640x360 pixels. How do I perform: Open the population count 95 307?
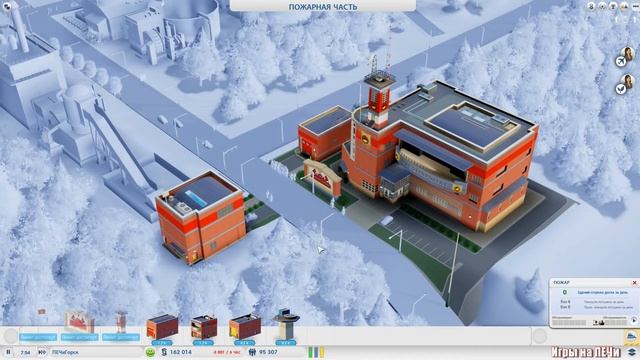[x=268, y=352]
